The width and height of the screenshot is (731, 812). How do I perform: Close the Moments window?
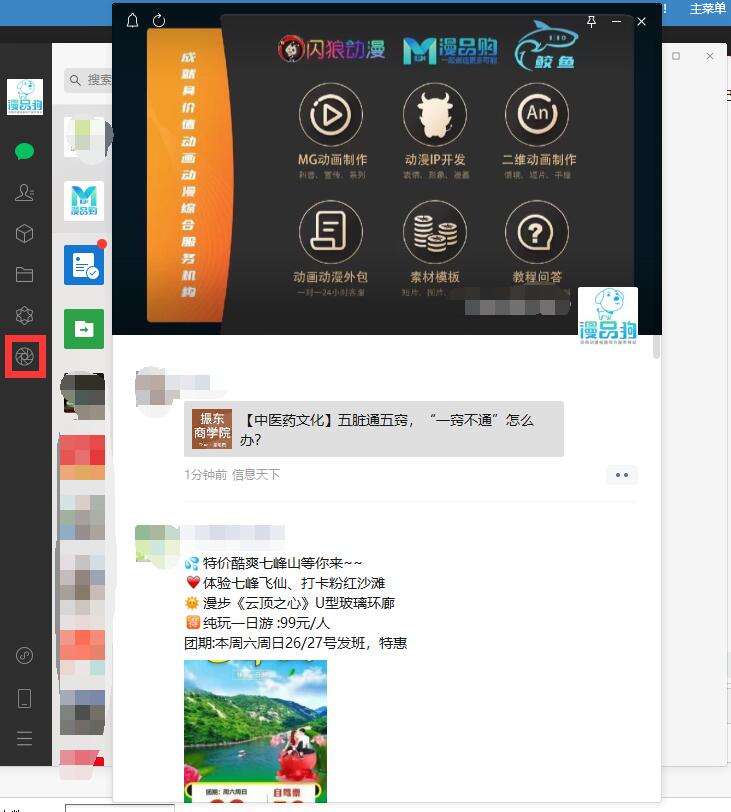tap(641, 21)
